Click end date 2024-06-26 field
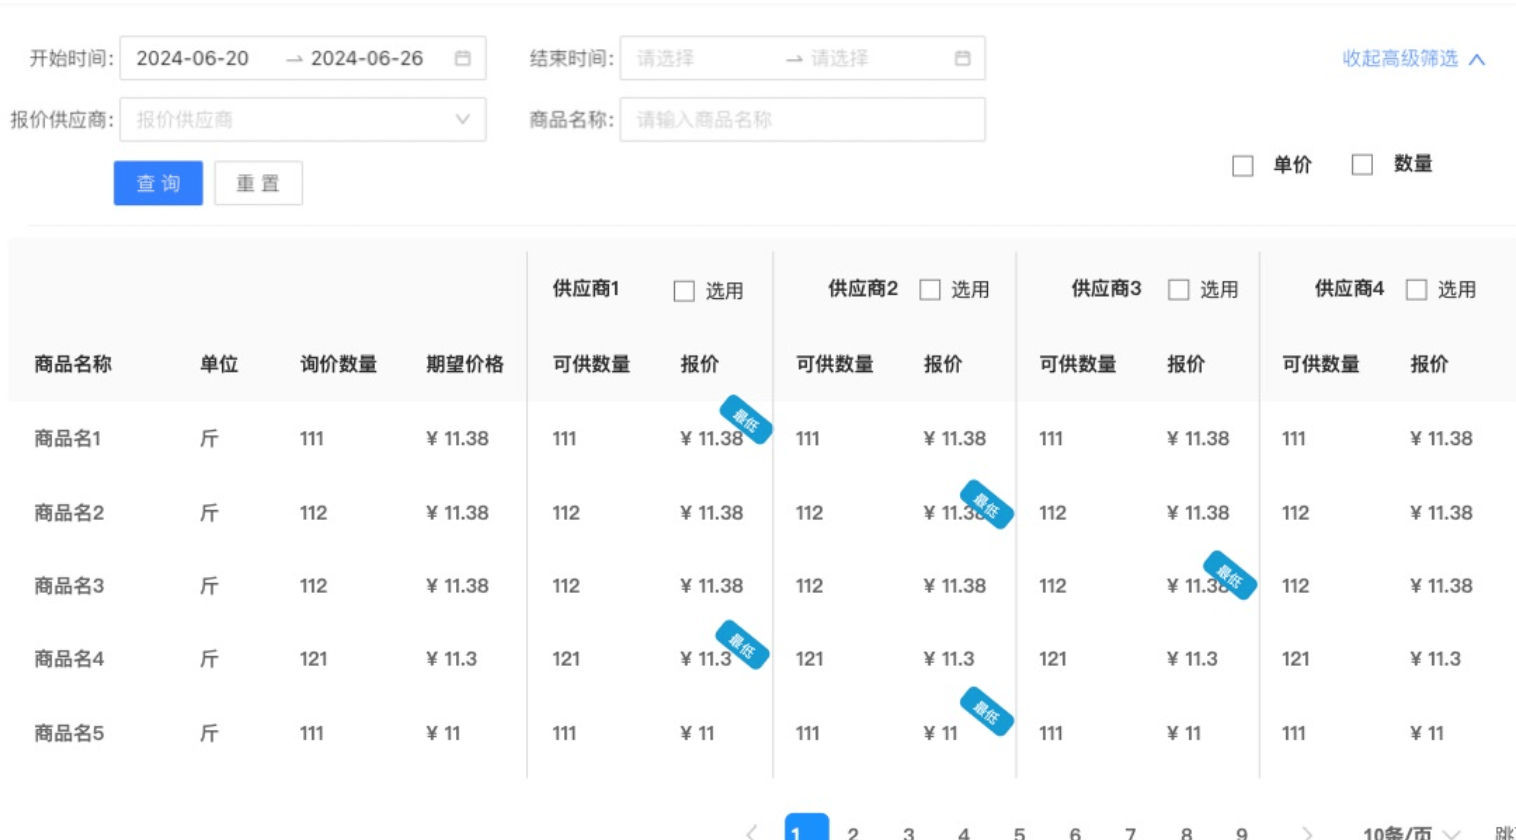Image resolution: width=1516 pixels, height=840 pixels. [x=367, y=58]
